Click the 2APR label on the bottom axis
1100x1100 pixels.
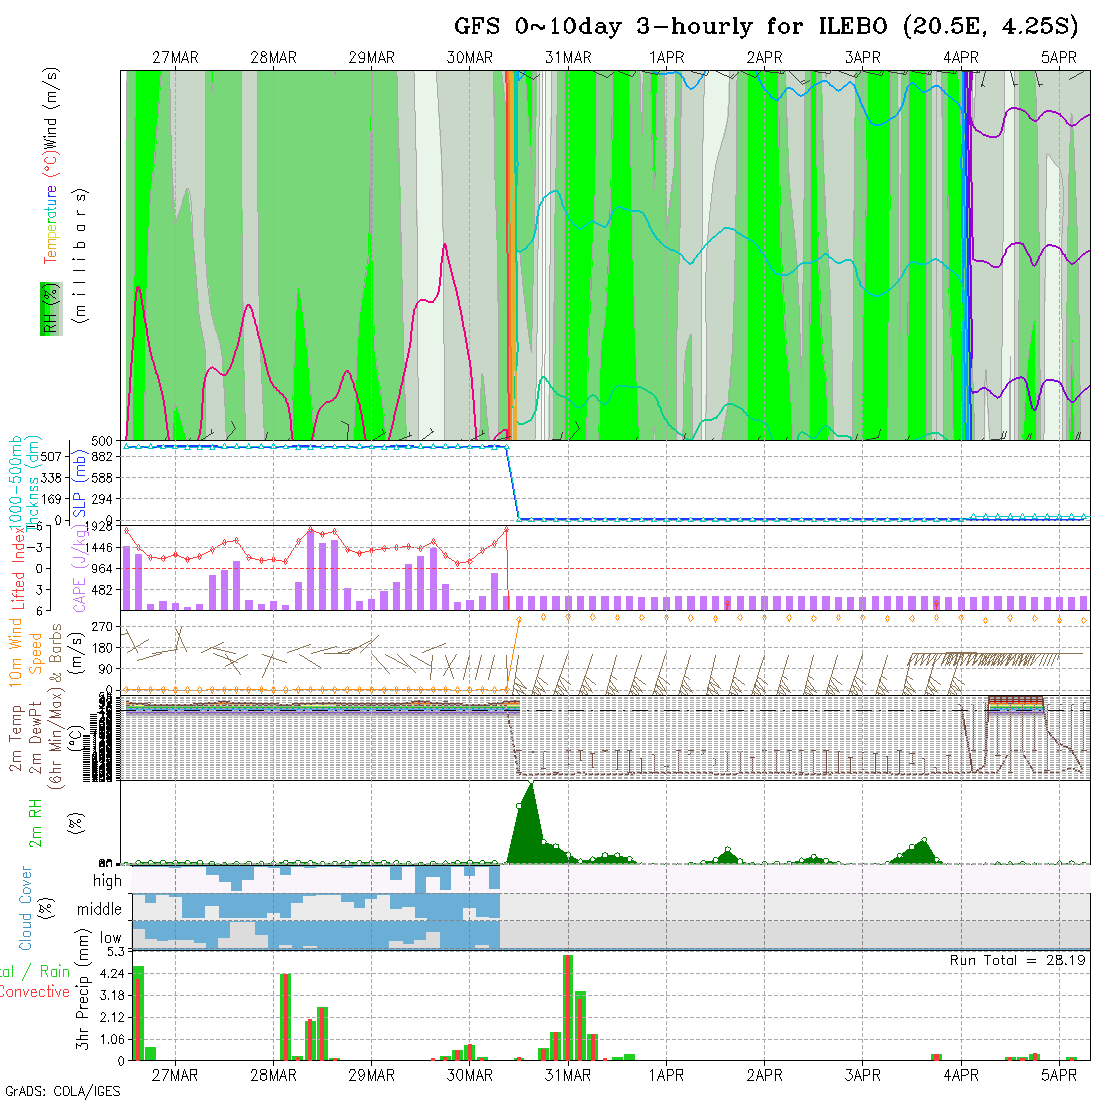765,1075
